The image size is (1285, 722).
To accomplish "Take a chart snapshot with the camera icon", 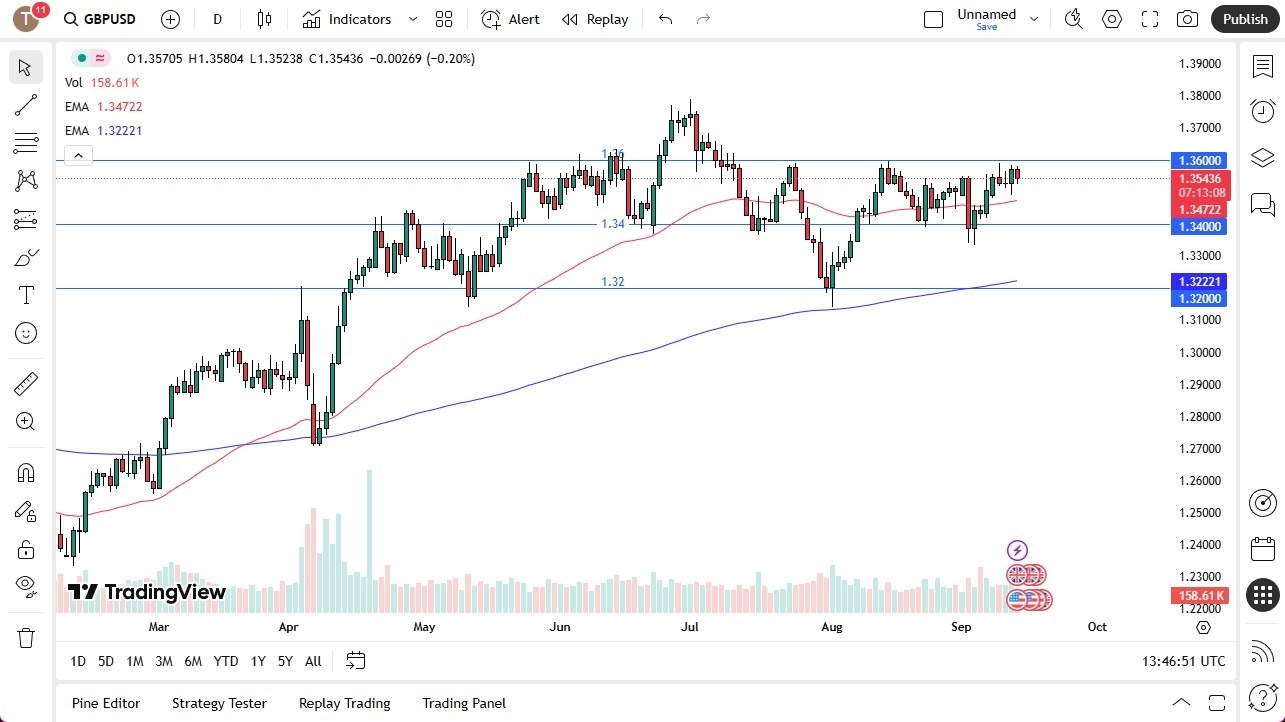I will click(1186, 18).
